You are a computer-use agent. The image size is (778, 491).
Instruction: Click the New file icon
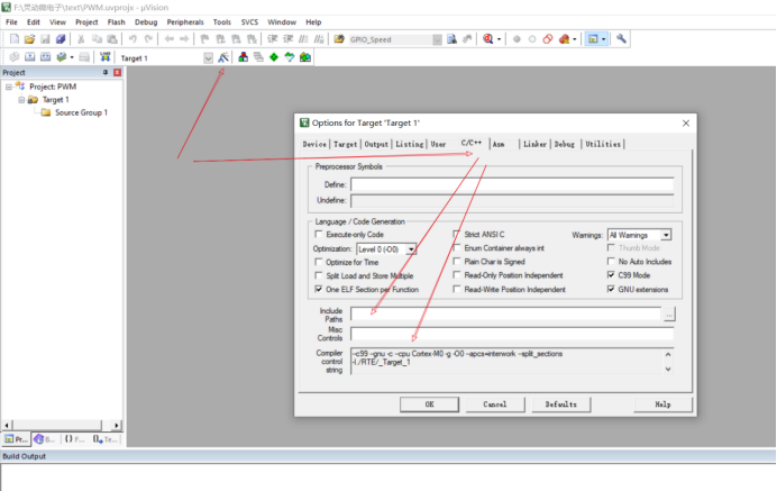14,39
